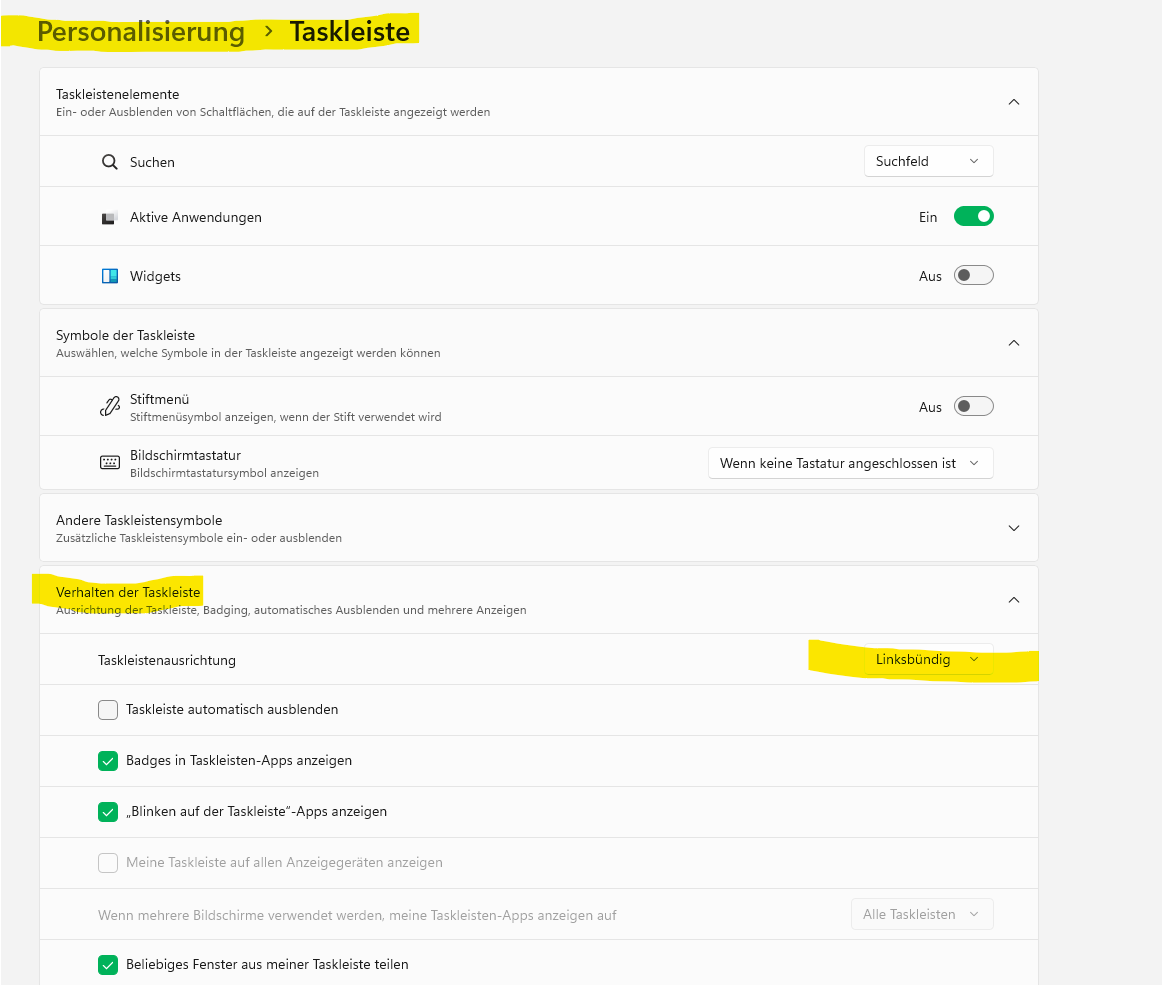Expand Andere Taskleistensymbole section
This screenshot has width=1162, height=985.
(1014, 528)
